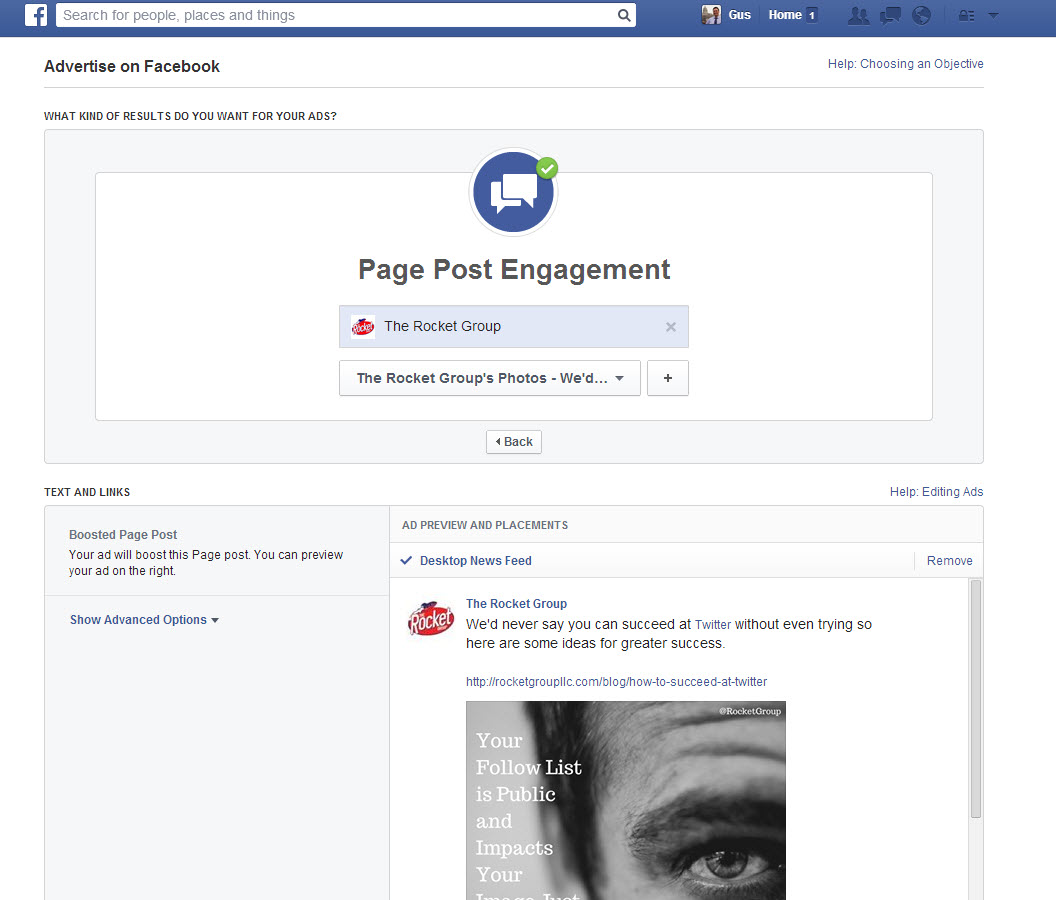Image resolution: width=1056 pixels, height=900 pixels.
Task: Open The Rocket Group's Photos post dropdown
Action: coord(489,379)
